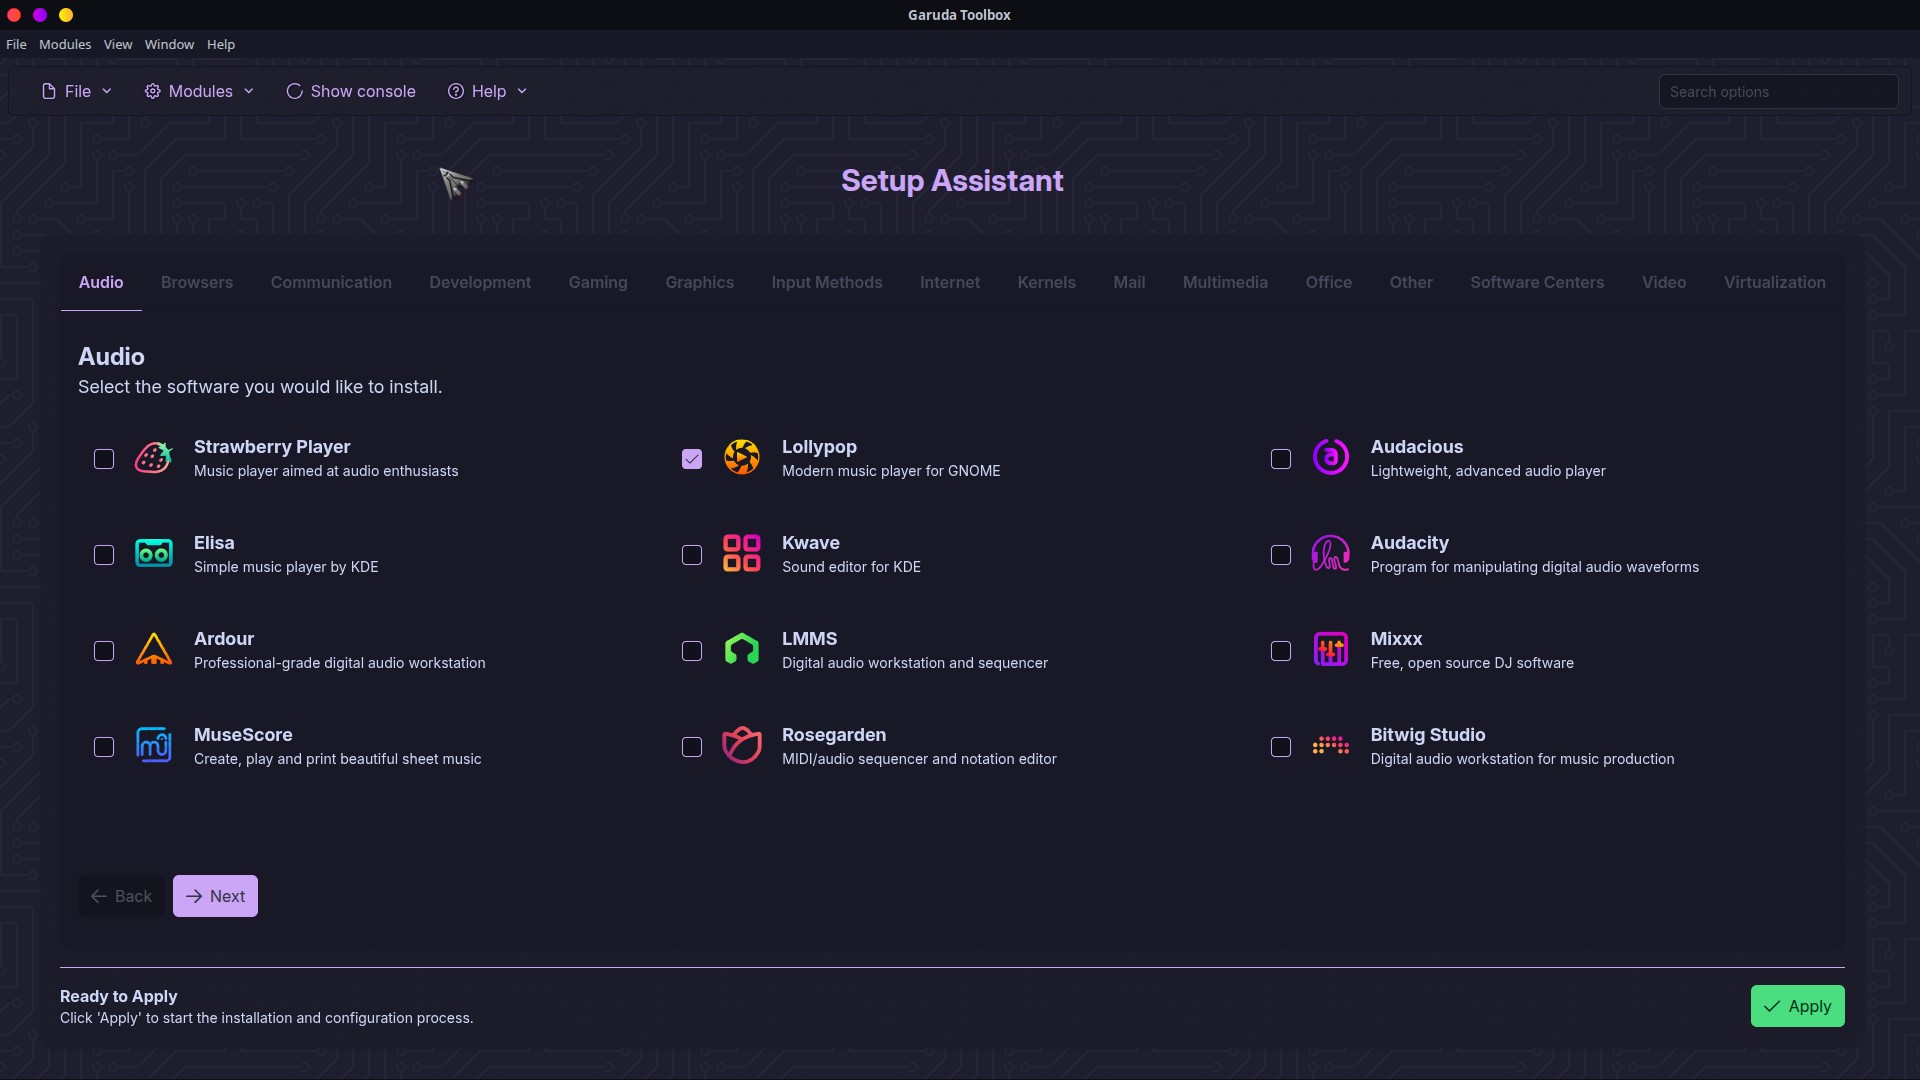Select the Graphics tab
The image size is (1920, 1080).
click(x=700, y=283)
